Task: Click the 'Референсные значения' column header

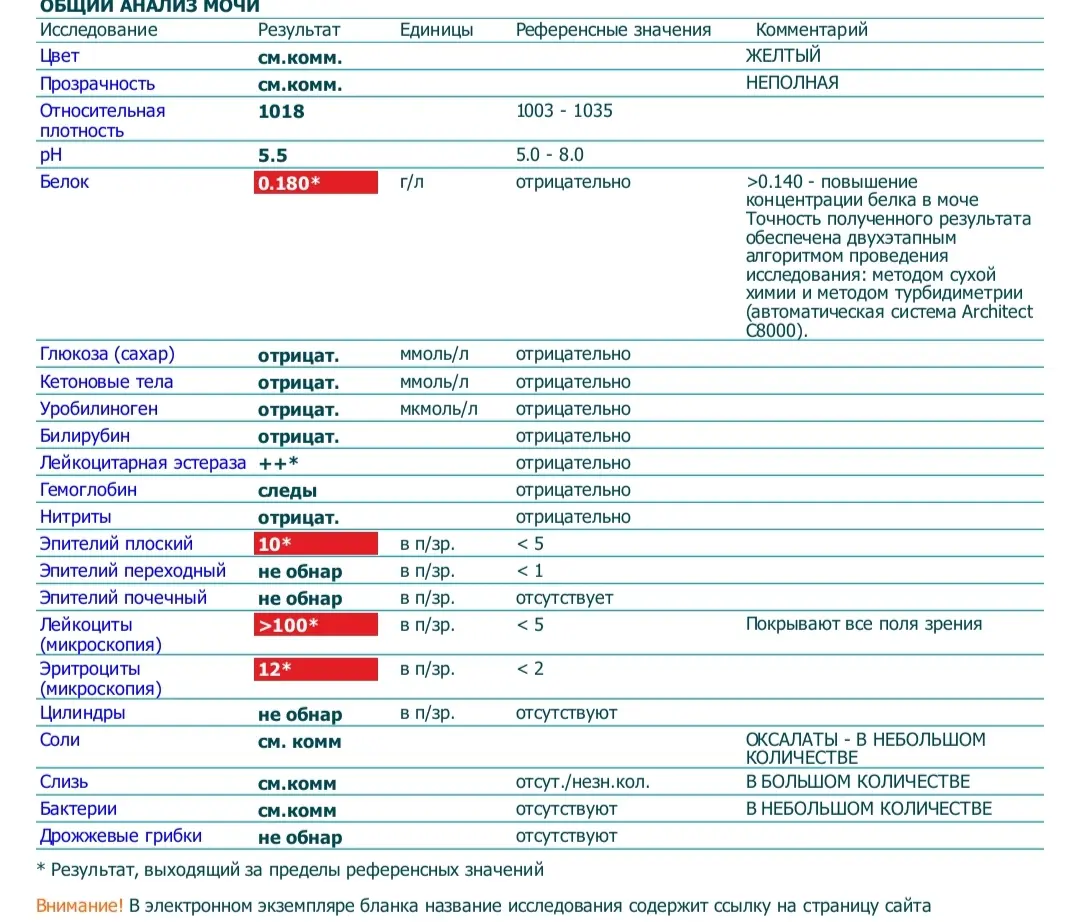Action: 614,30
